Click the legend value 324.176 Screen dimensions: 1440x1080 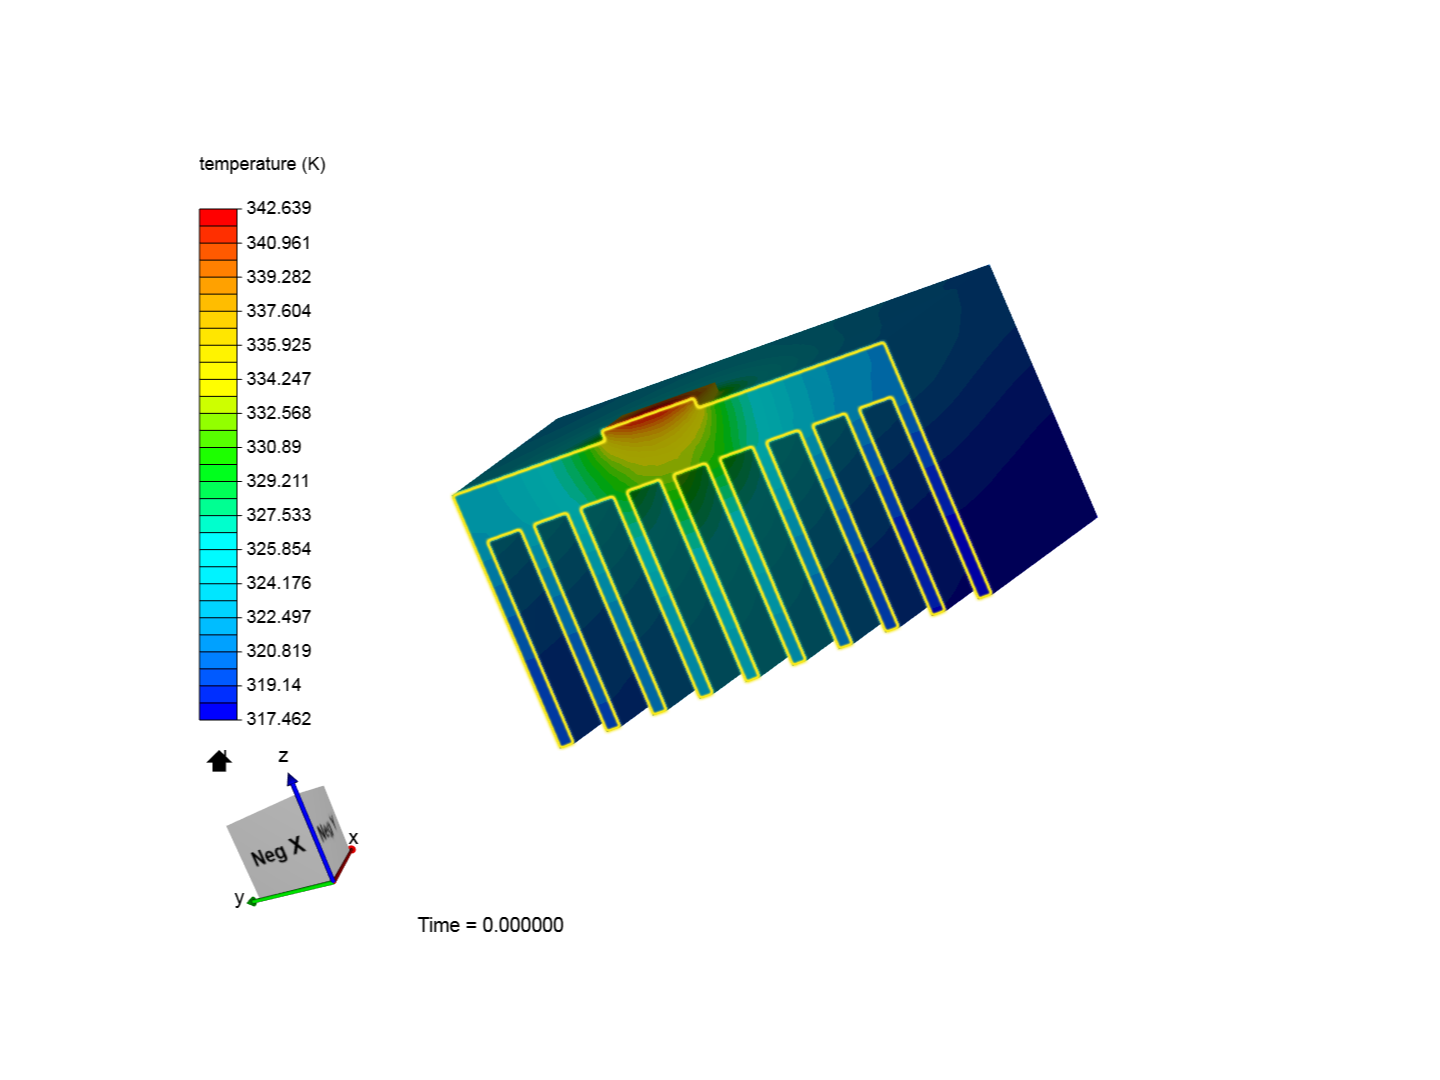(279, 583)
